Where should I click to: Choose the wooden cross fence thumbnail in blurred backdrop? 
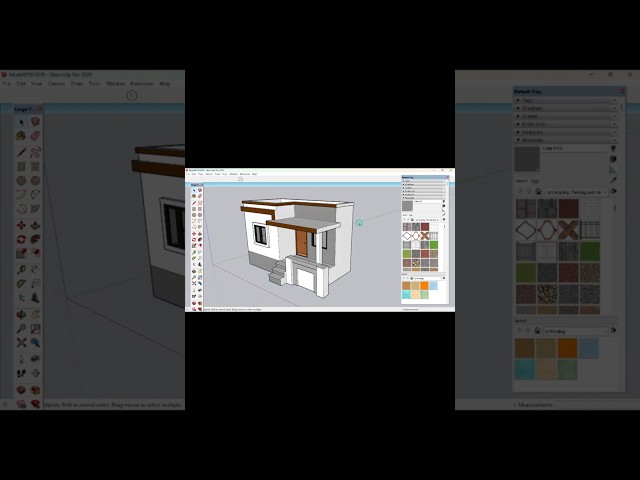(568, 230)
